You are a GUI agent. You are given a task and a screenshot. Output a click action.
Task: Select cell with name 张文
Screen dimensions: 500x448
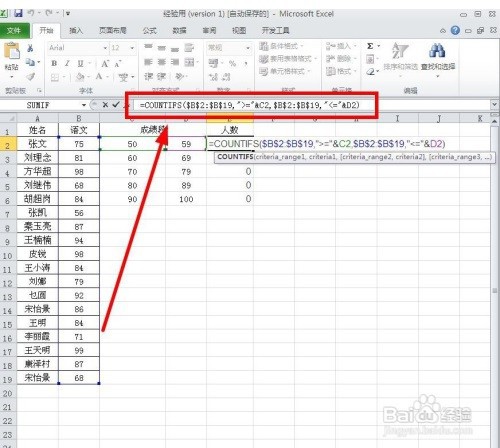tap(38, 144)
